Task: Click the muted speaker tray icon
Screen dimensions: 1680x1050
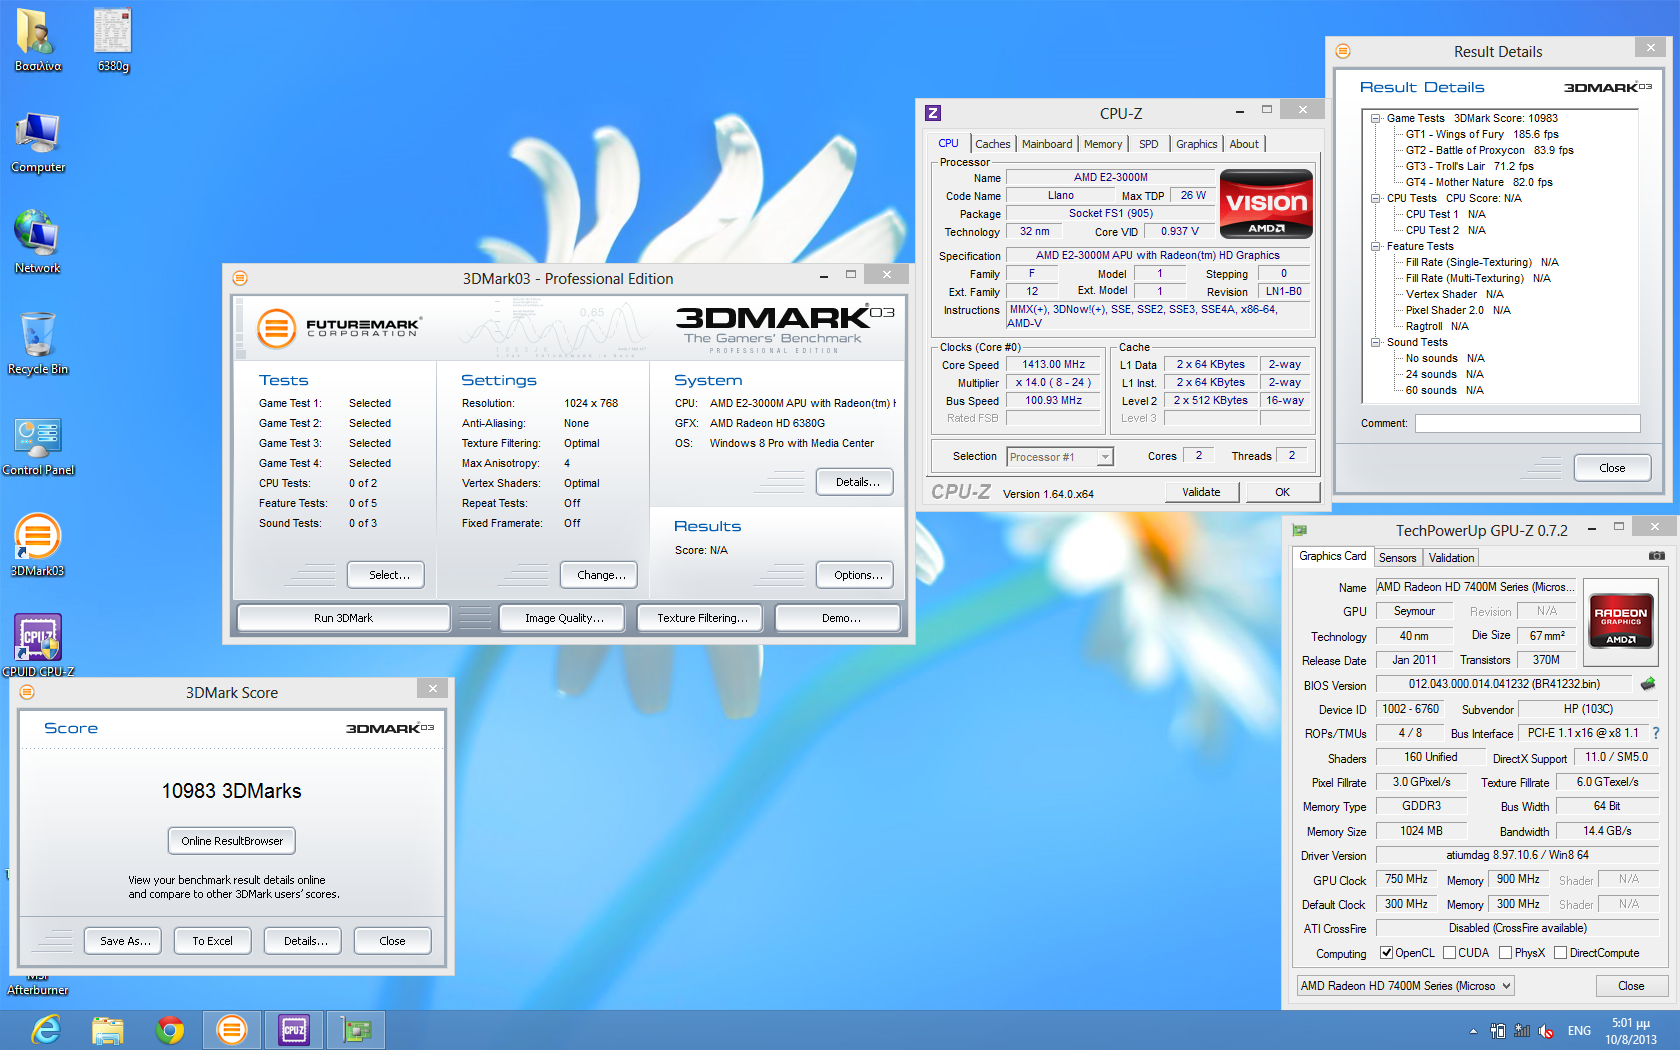Action: coord(1547,1031)
